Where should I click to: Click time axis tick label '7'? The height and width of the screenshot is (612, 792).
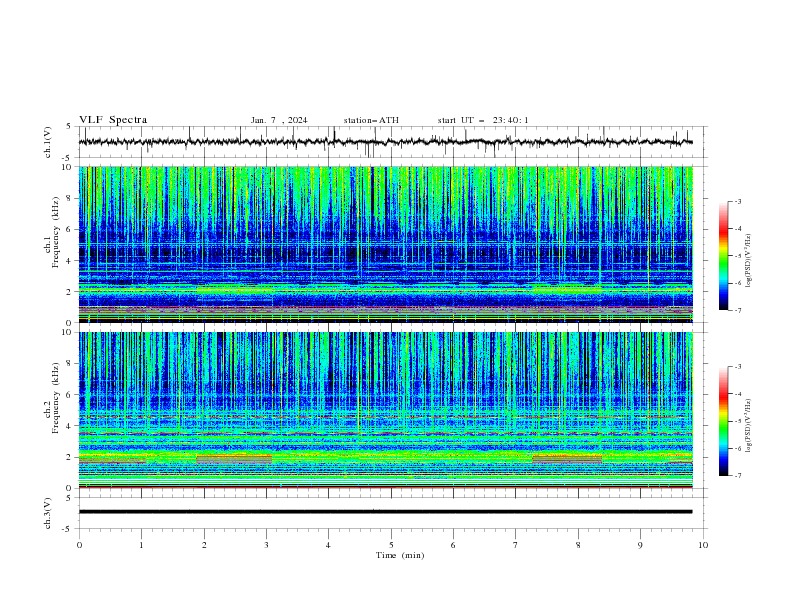[x=516, y=545]
